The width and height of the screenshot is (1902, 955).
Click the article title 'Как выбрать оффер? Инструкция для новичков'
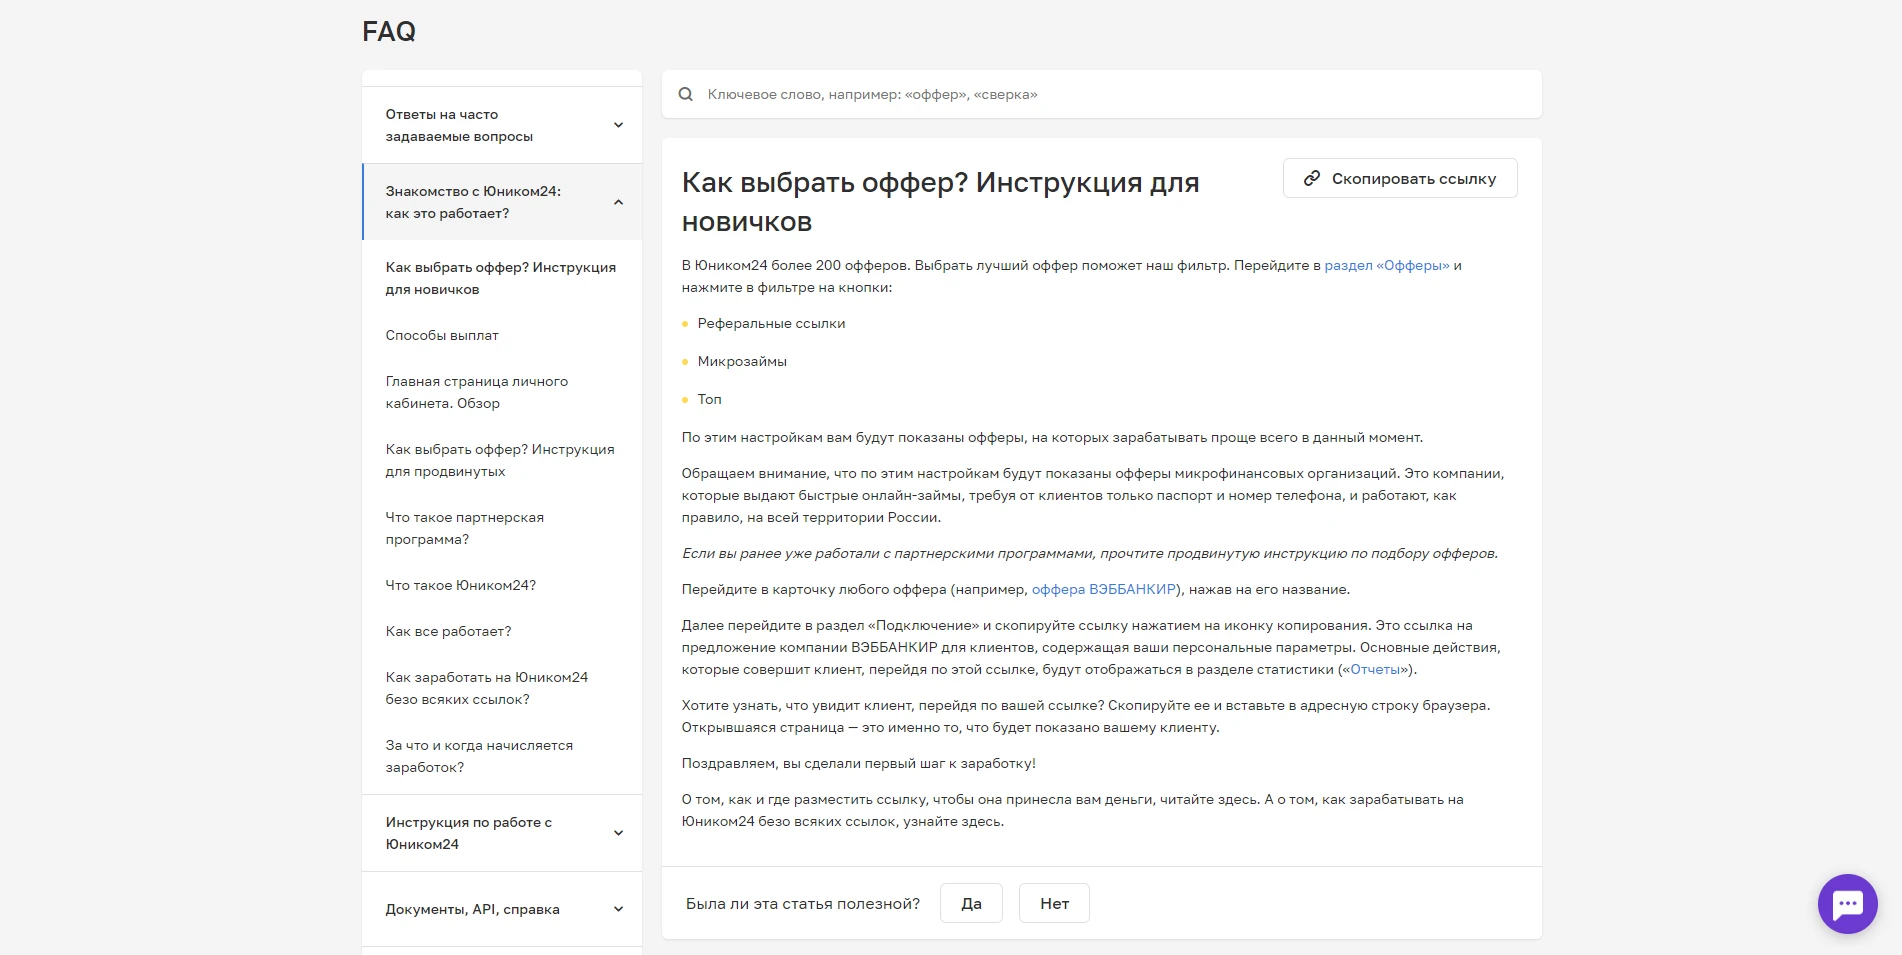[x=940, y=201]
